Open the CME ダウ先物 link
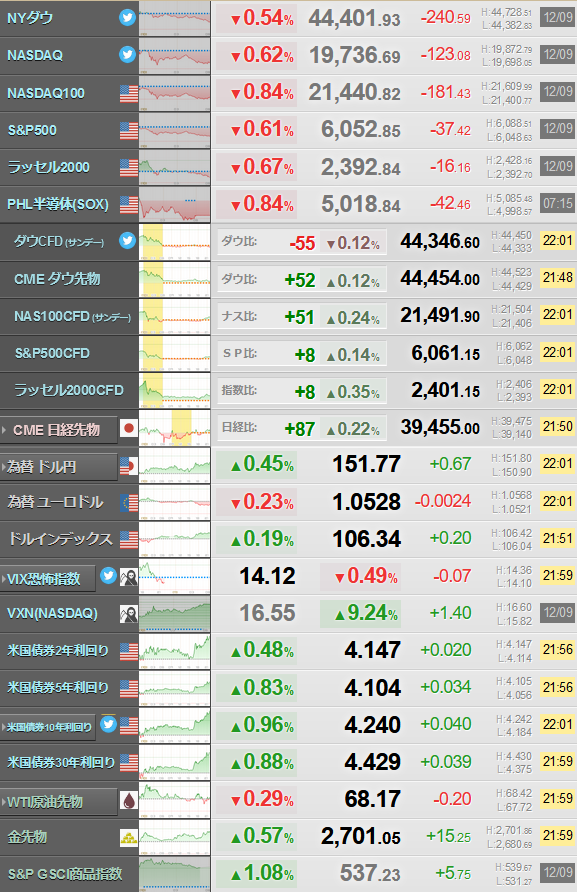 pos(57,279)
